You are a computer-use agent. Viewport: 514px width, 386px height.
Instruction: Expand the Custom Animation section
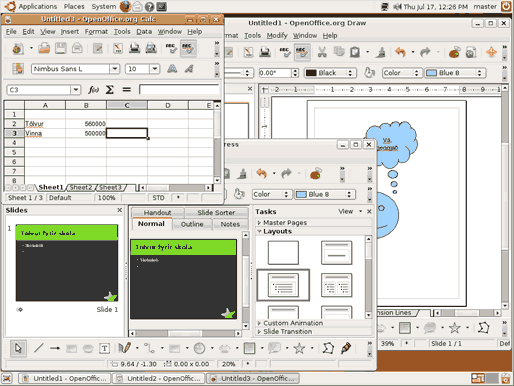tap(293, 323)
